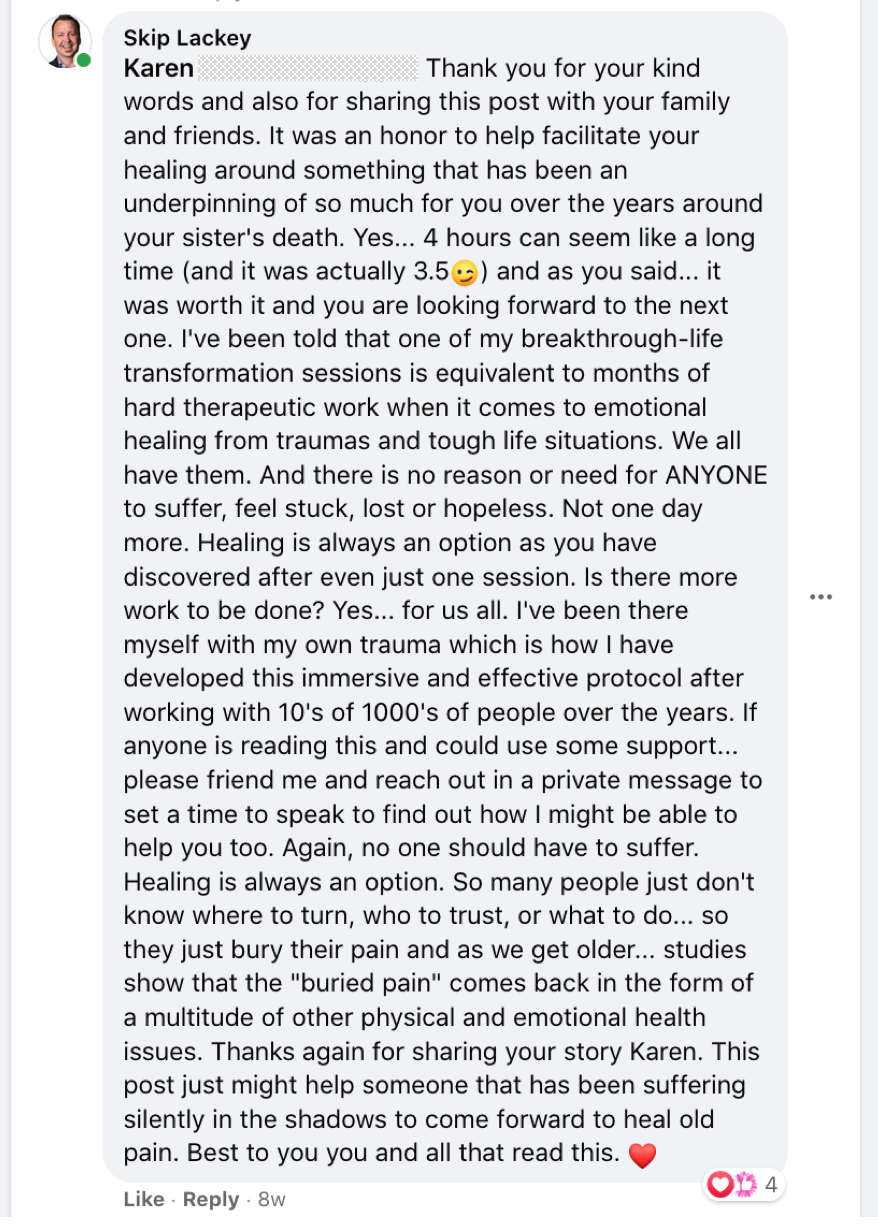Click the winking emoji after 3.5

pos(464,272)
